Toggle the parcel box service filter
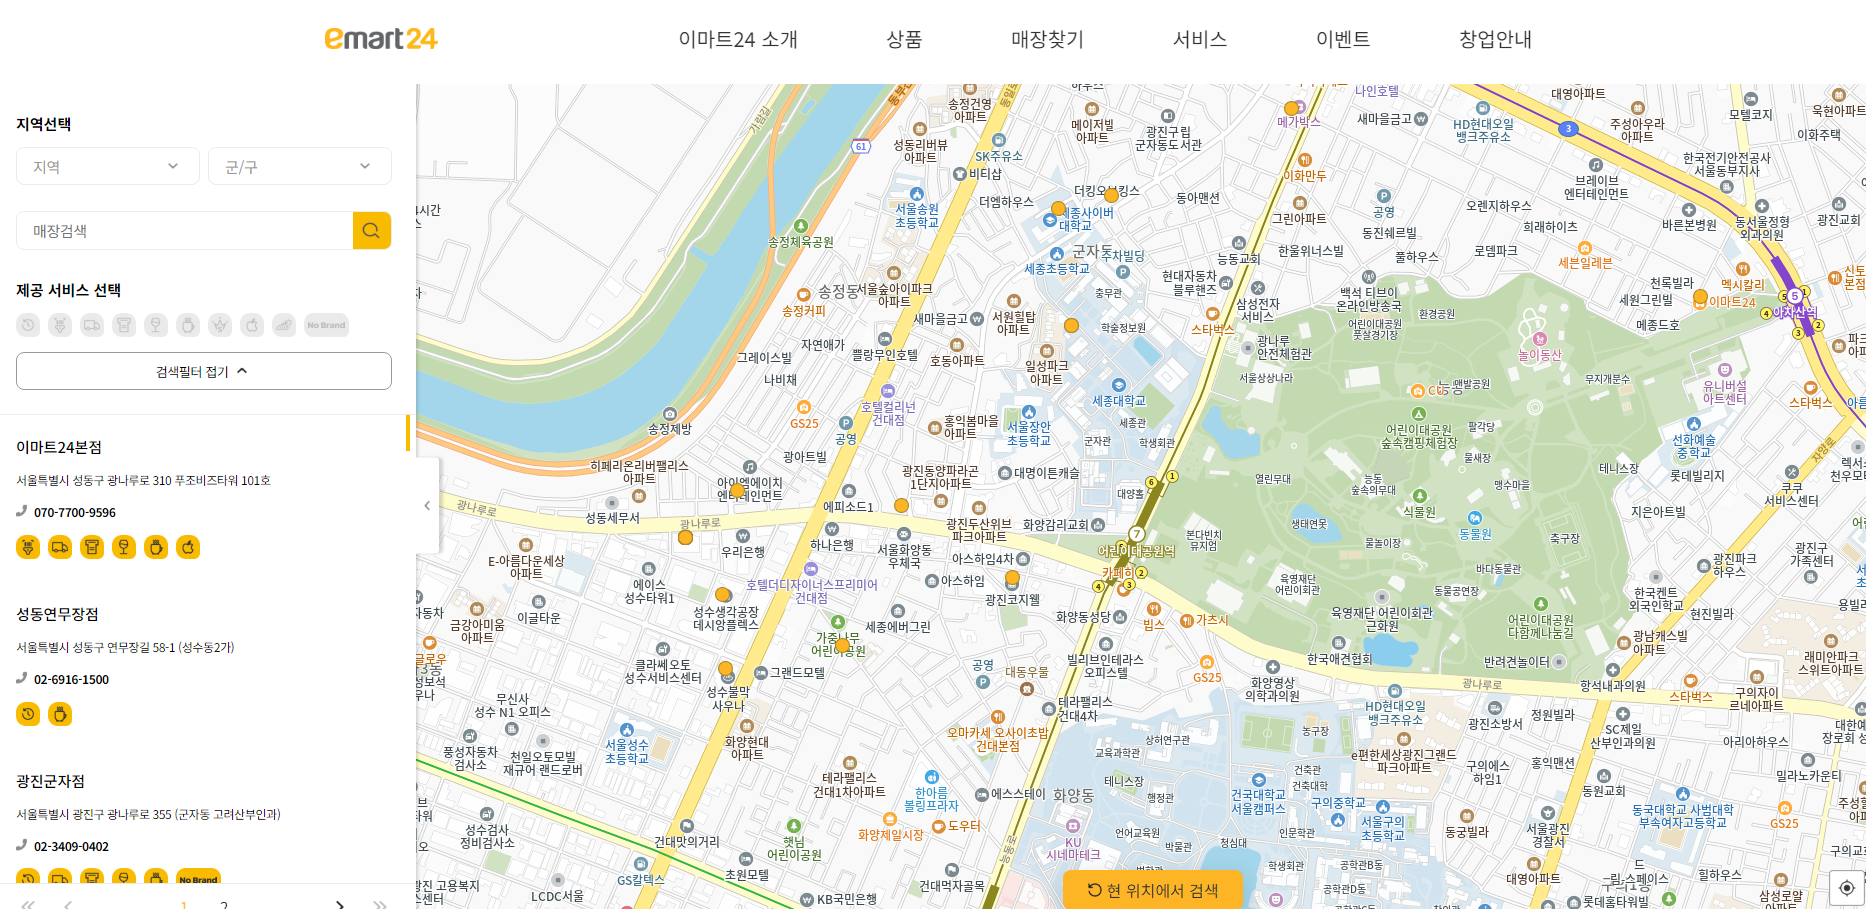Screen dimensions: 1866x909 click(x=124, y=325)
